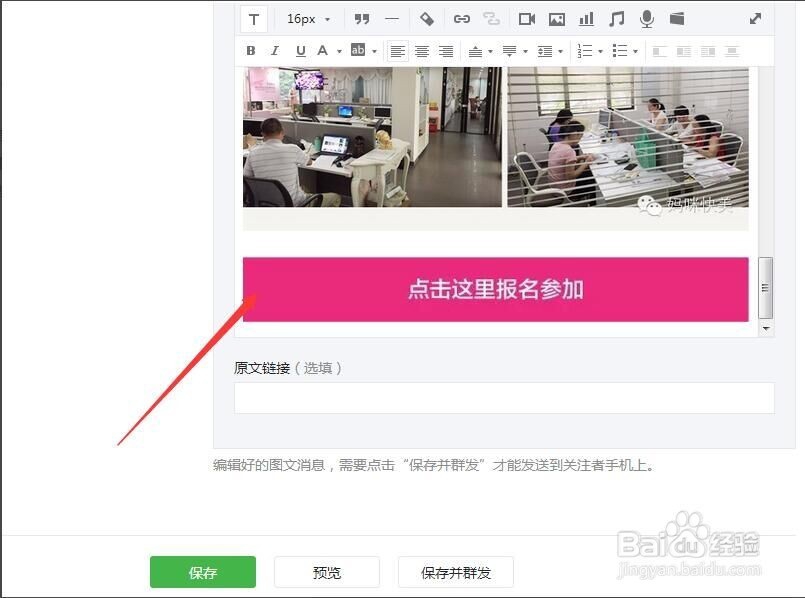The image size is (805, 598).
Task: Click the 预览 preview button
Action: (x=327, y=572)
